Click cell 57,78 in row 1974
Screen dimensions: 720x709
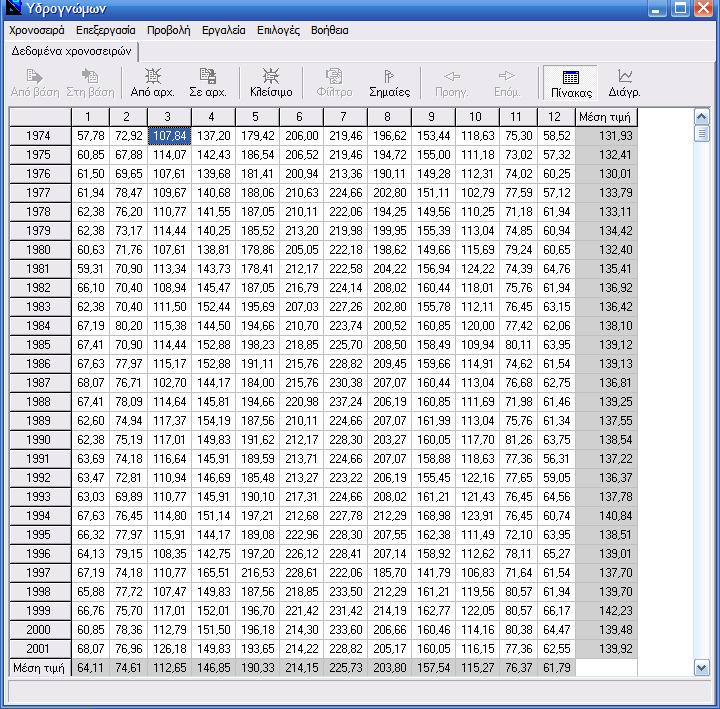pyautogui.click(x=90, y=136)
